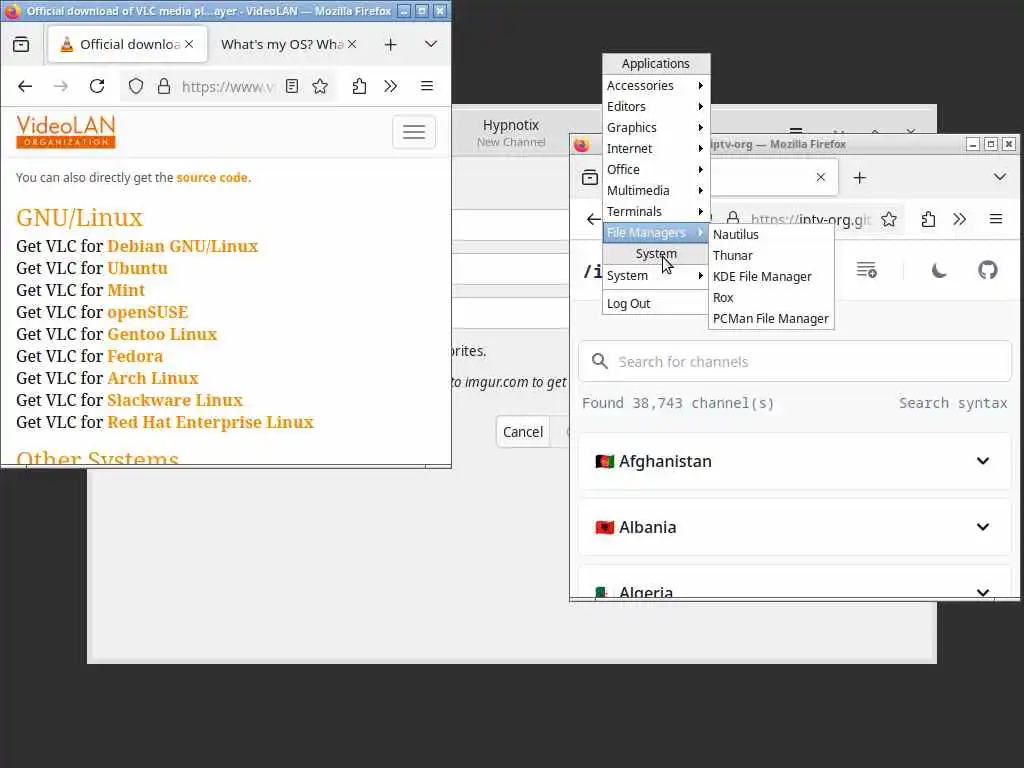Screen dimensions: 1024x768
Task: Open the Slackware Linux download link
Action: pos(175,400)
